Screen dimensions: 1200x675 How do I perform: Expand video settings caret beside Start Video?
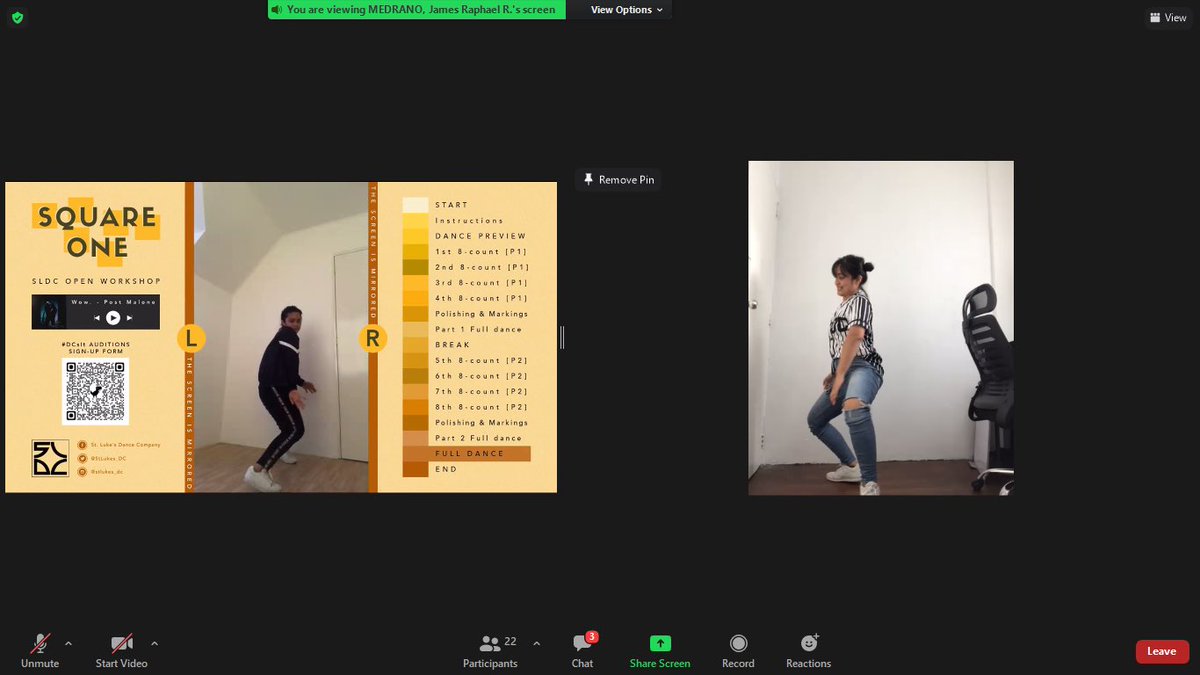(154, 643)
